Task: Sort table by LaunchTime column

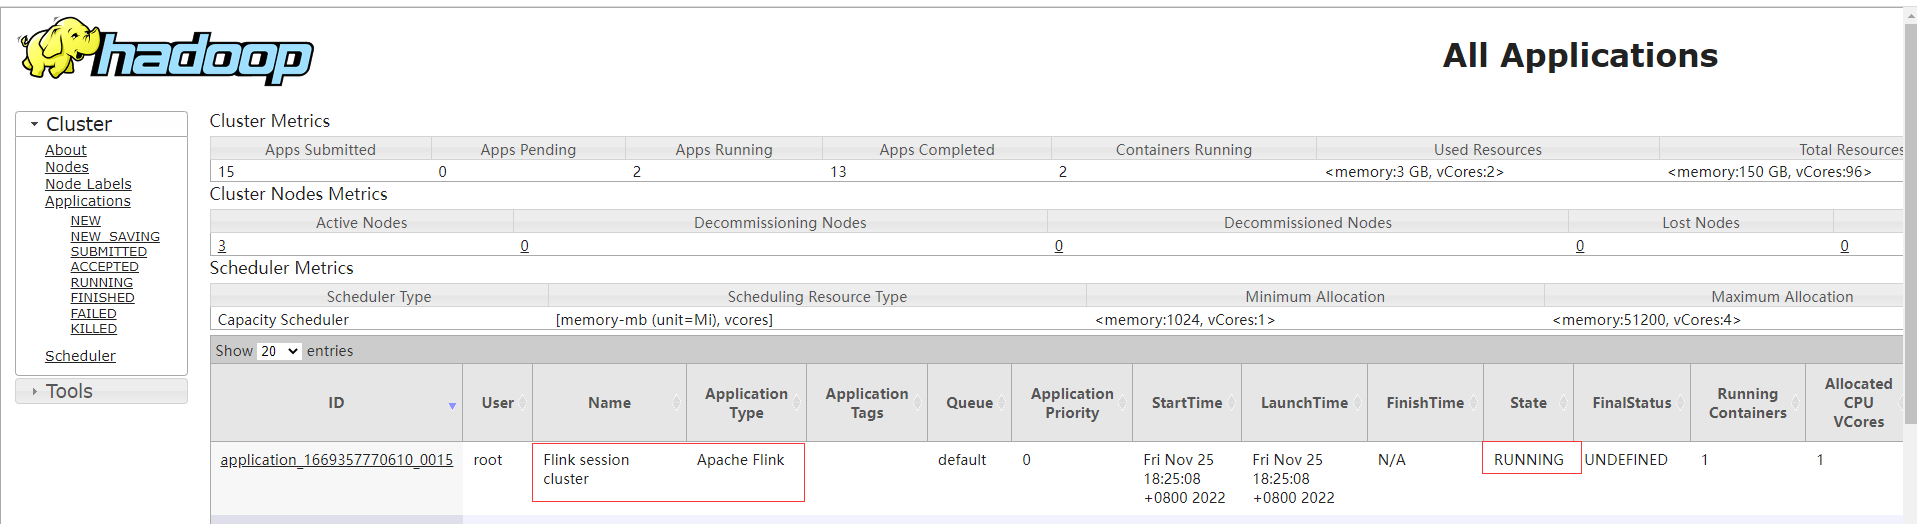Action: point(1304,403)
